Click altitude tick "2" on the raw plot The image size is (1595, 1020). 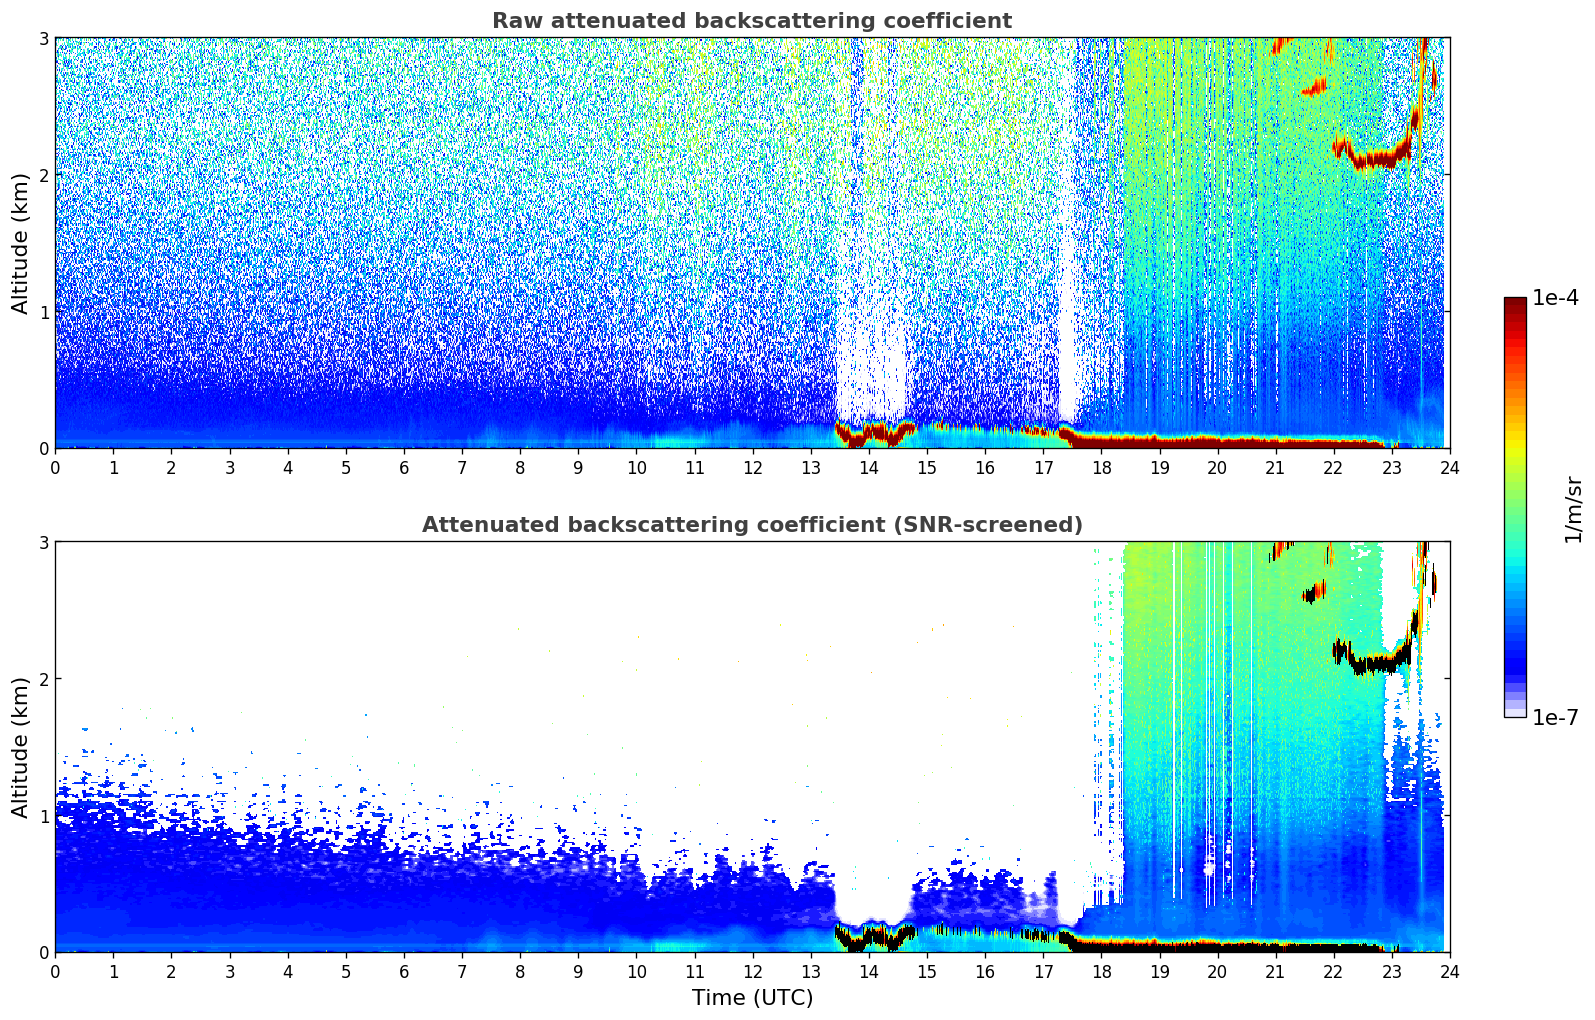[x=44, y=175]
